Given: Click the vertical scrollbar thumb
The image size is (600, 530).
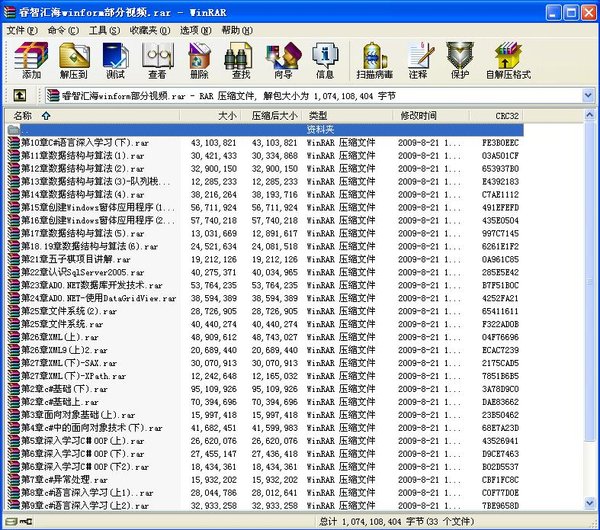Looking at the screenshot, I should 590,280.
